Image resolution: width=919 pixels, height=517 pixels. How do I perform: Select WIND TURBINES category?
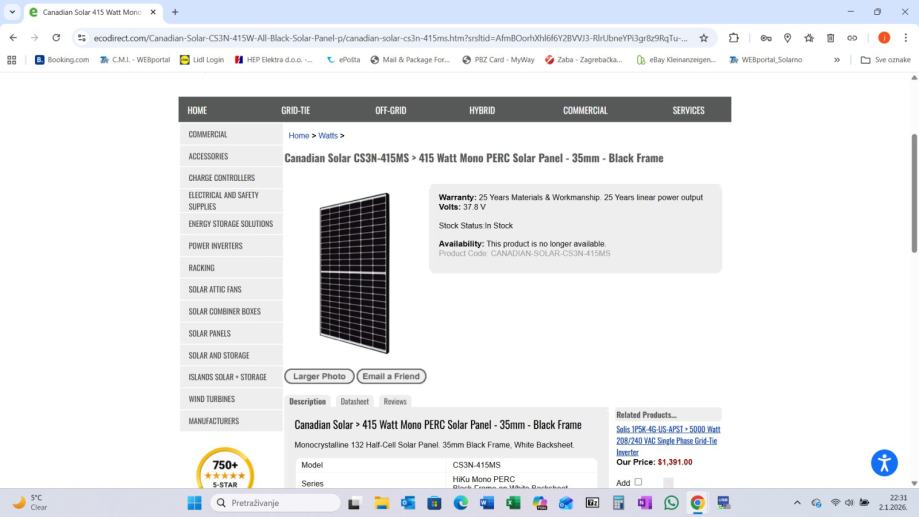tap(231, 399)
